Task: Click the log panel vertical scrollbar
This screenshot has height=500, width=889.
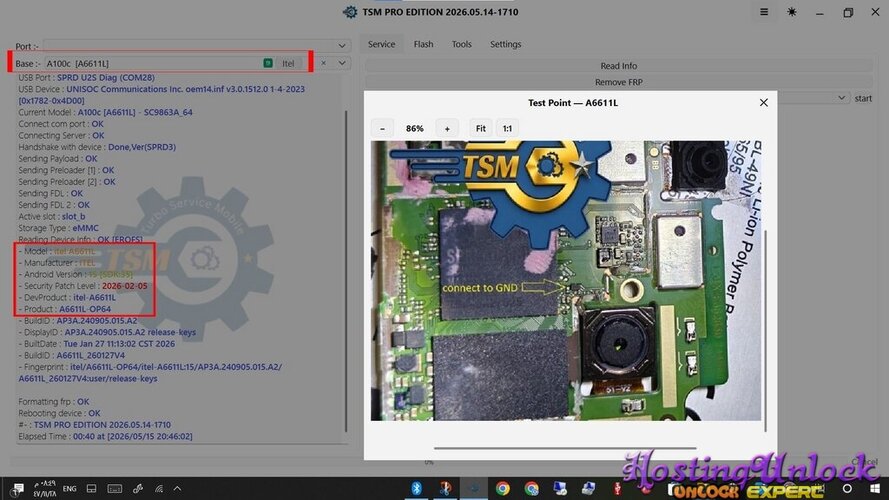Action: pos(346,271)
